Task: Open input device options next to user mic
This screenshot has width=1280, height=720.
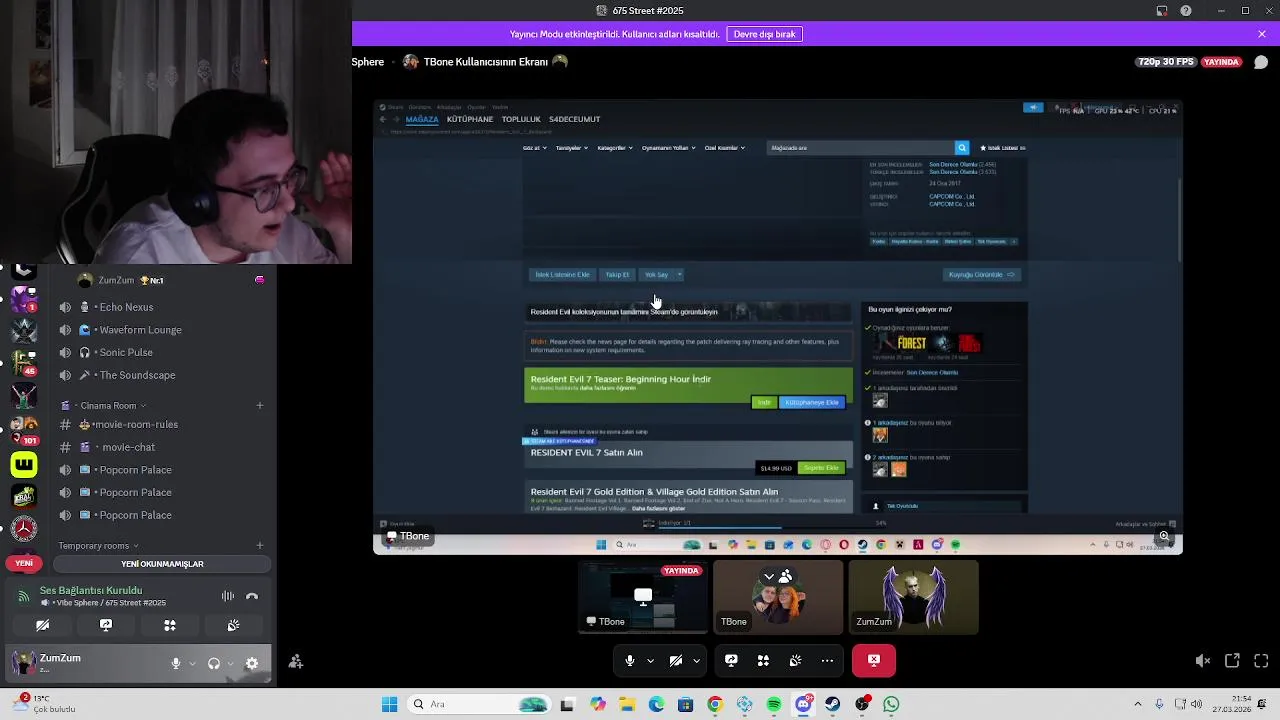Action: click(x=192, y=663)
